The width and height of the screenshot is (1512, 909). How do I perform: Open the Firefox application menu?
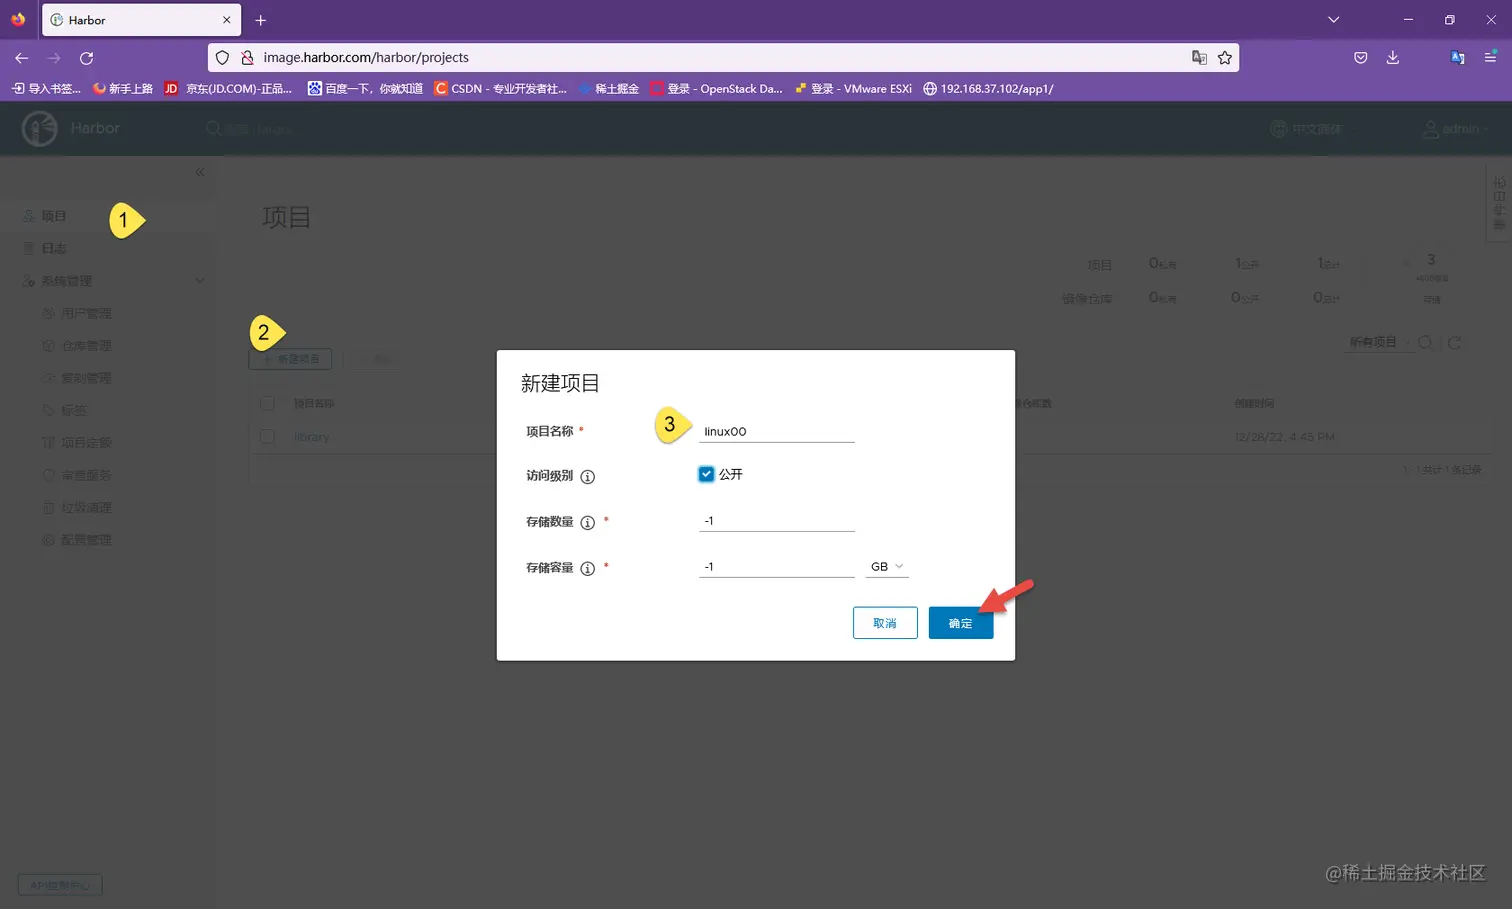[1490, 58]
